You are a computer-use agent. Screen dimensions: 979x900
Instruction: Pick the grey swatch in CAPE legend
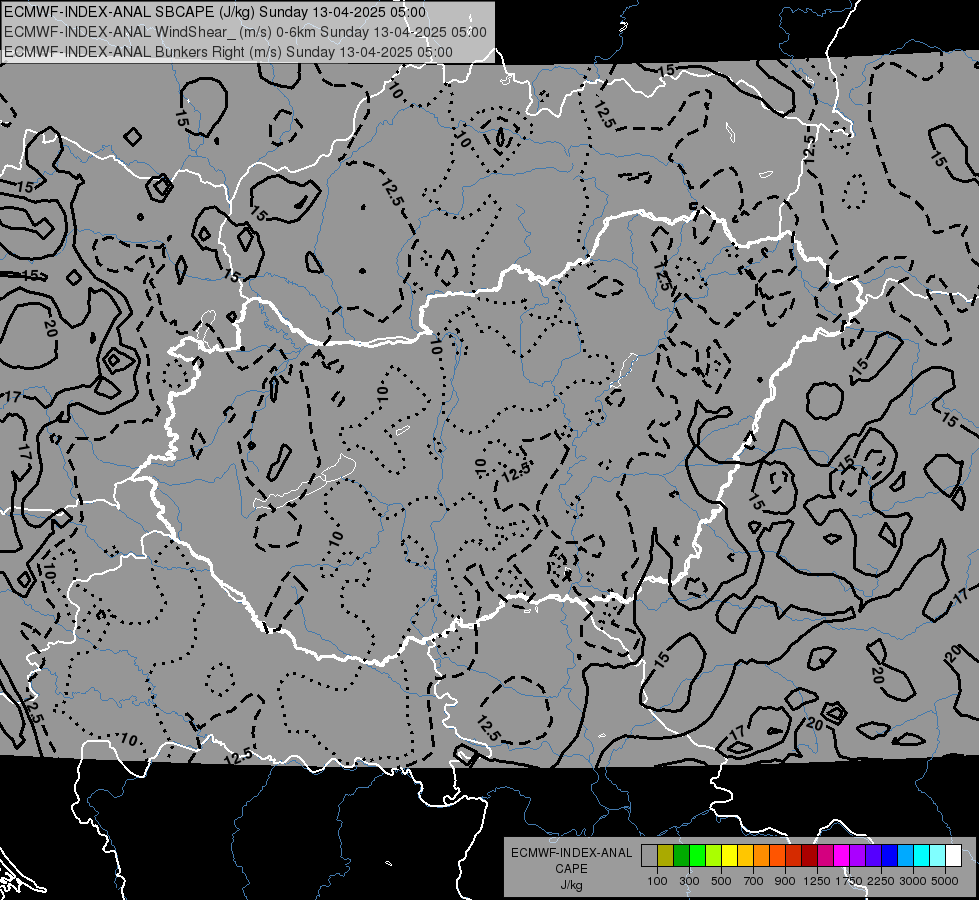pyautogui.click(x=649, y=855)
